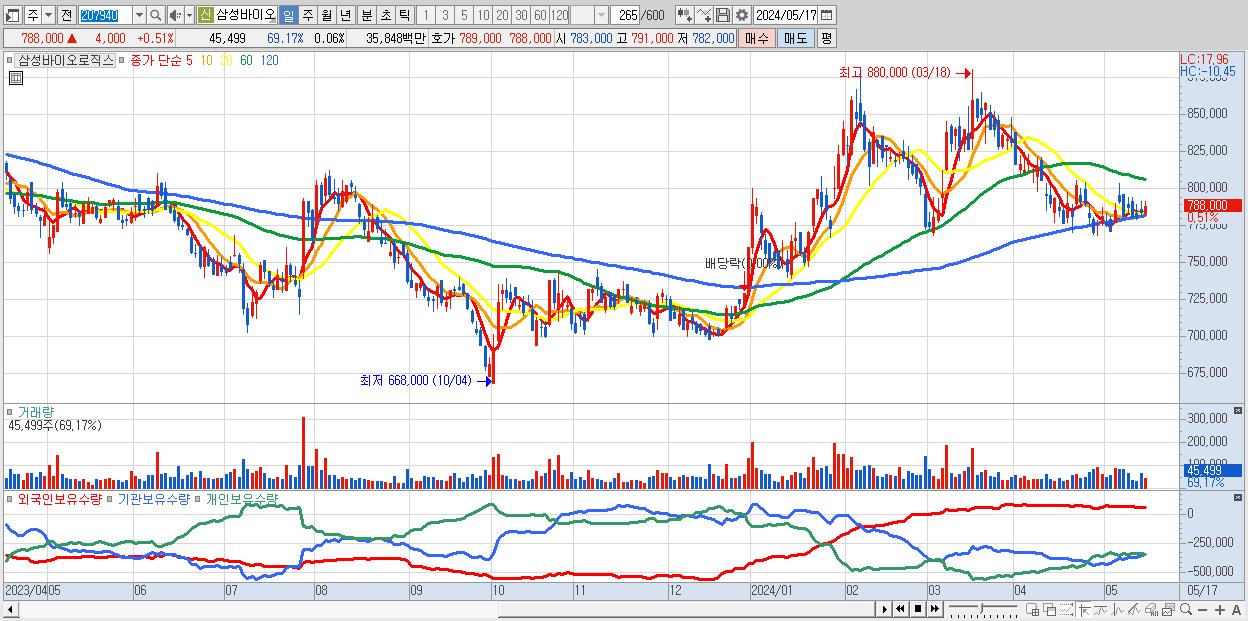Click the text A annotation icon
This screenshot has width=1248, height=621.
click(x=1236, y=610)
